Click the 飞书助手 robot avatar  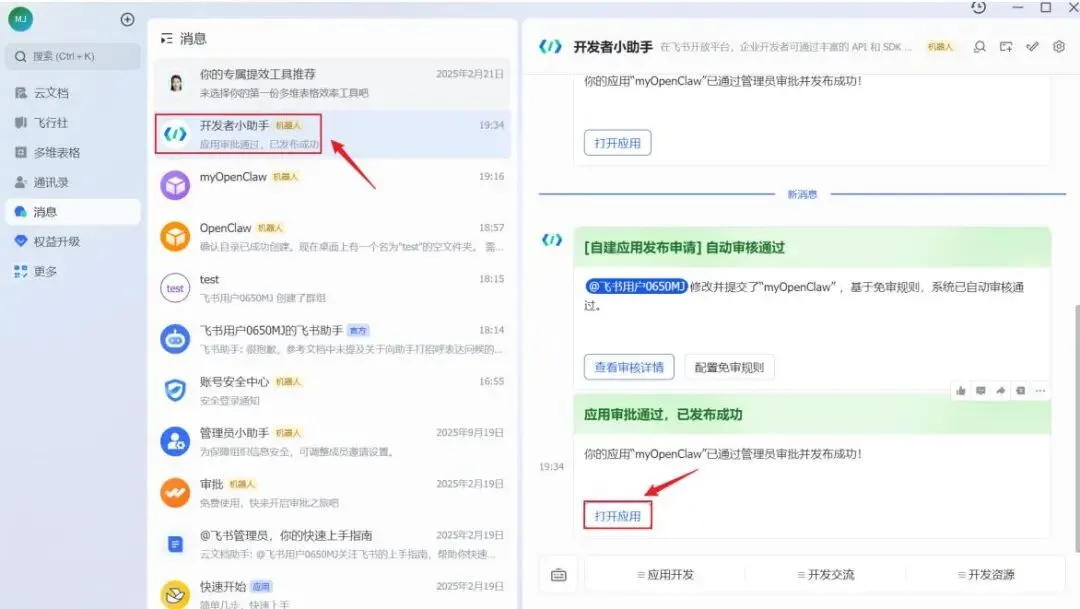pyautogui.click(x=175, y=339)
